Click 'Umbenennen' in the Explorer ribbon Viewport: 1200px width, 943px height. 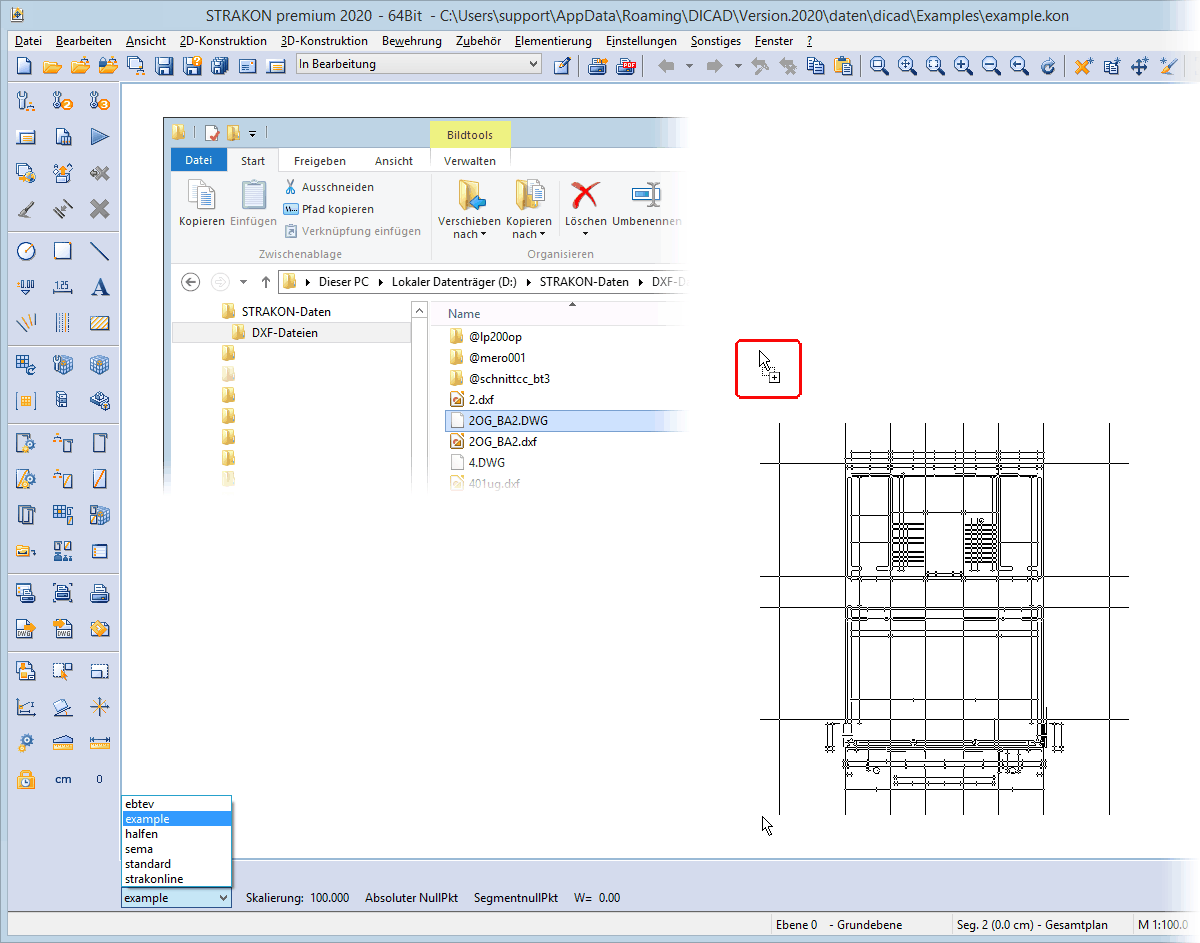(x=647, y=203)
